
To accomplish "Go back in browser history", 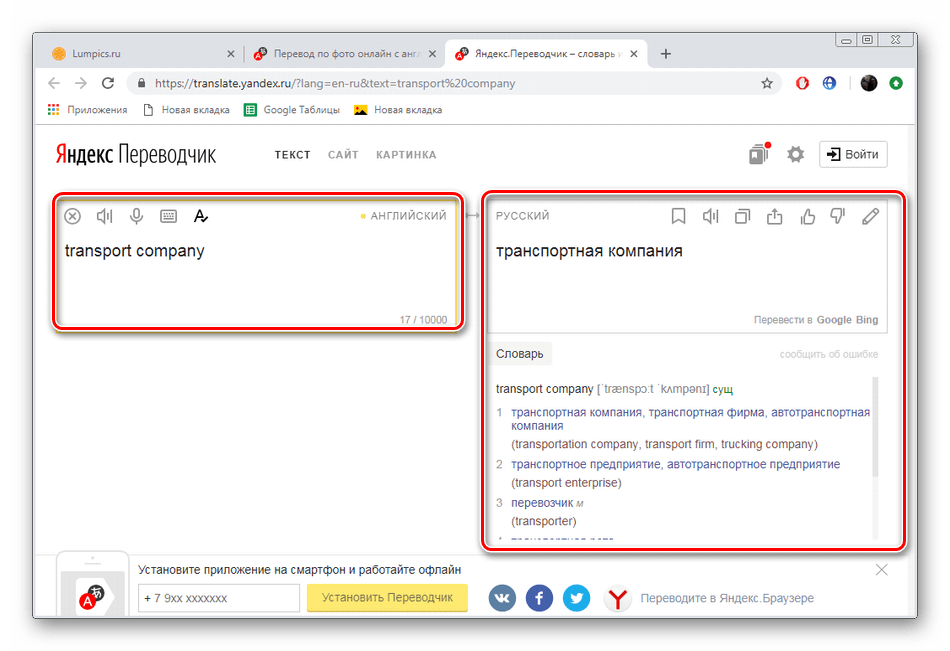I will tap(54, 83).
